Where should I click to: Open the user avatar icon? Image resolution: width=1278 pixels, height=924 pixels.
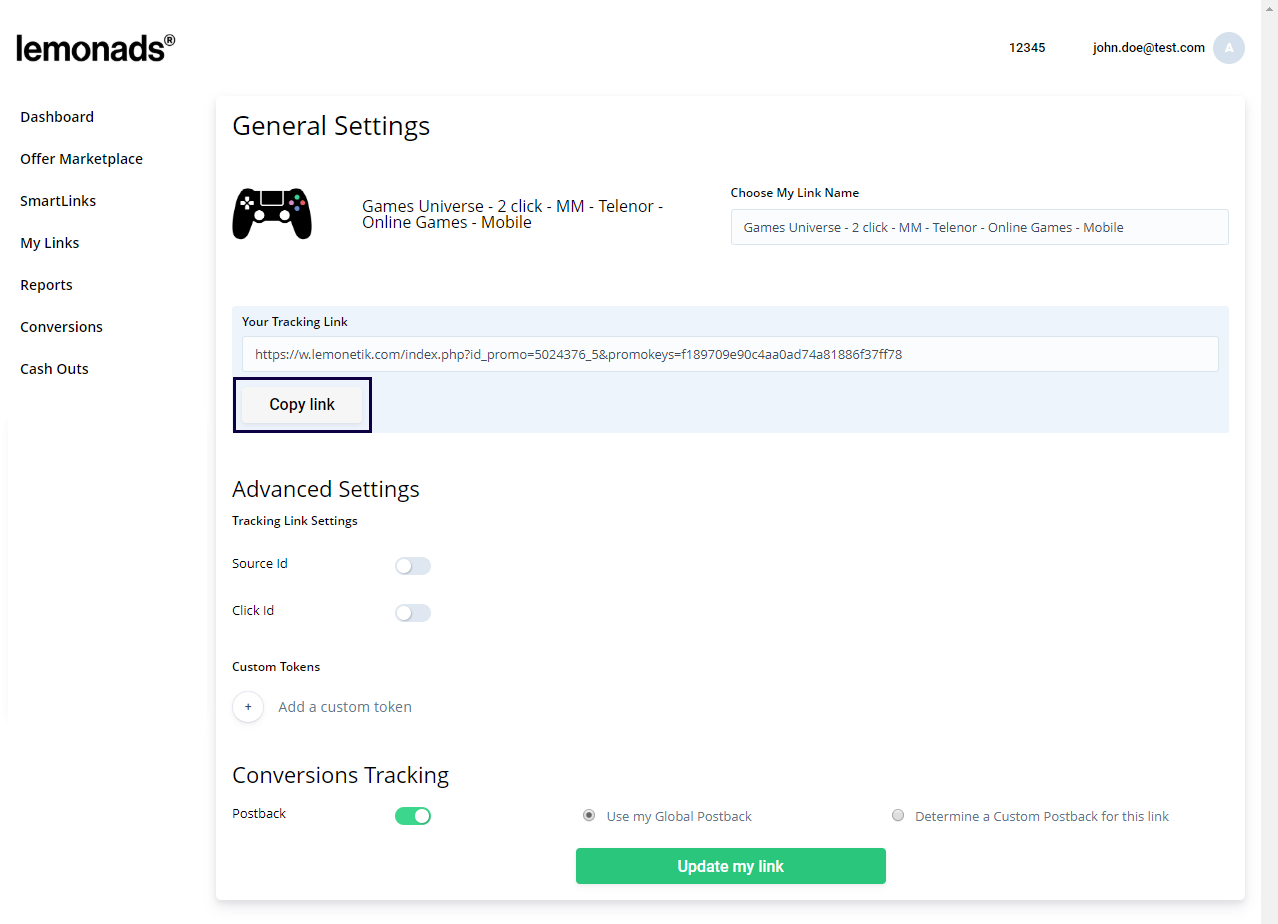[x=1228, y=48]
